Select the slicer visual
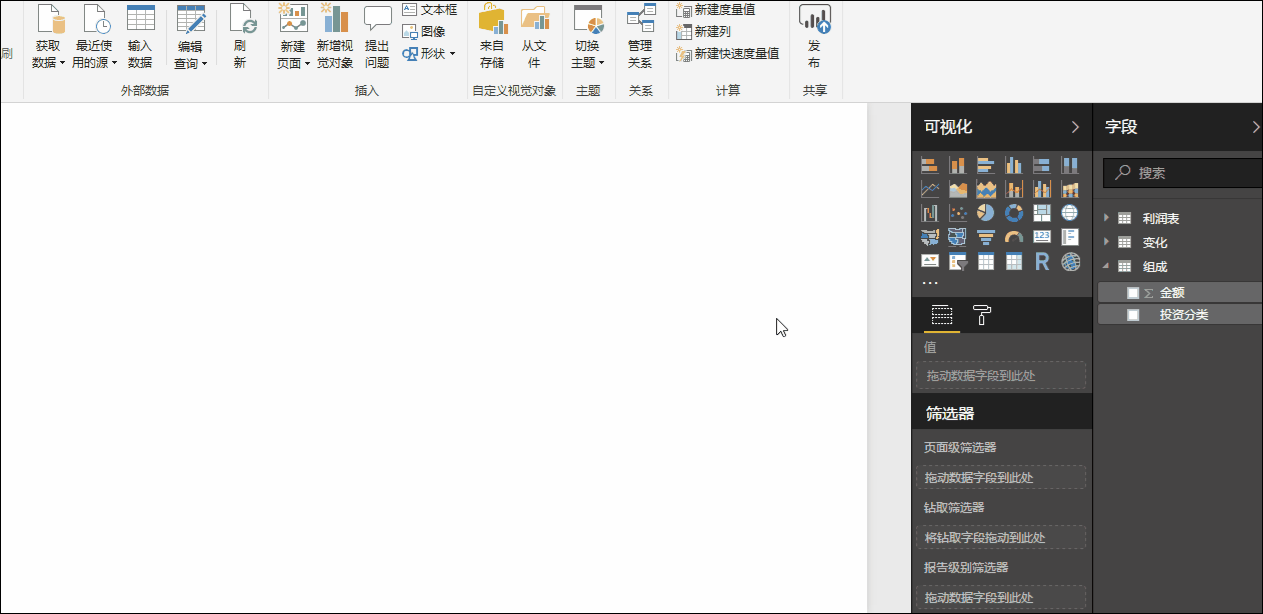Screen dimensions: 1263x614 click(x=958, y=261)
